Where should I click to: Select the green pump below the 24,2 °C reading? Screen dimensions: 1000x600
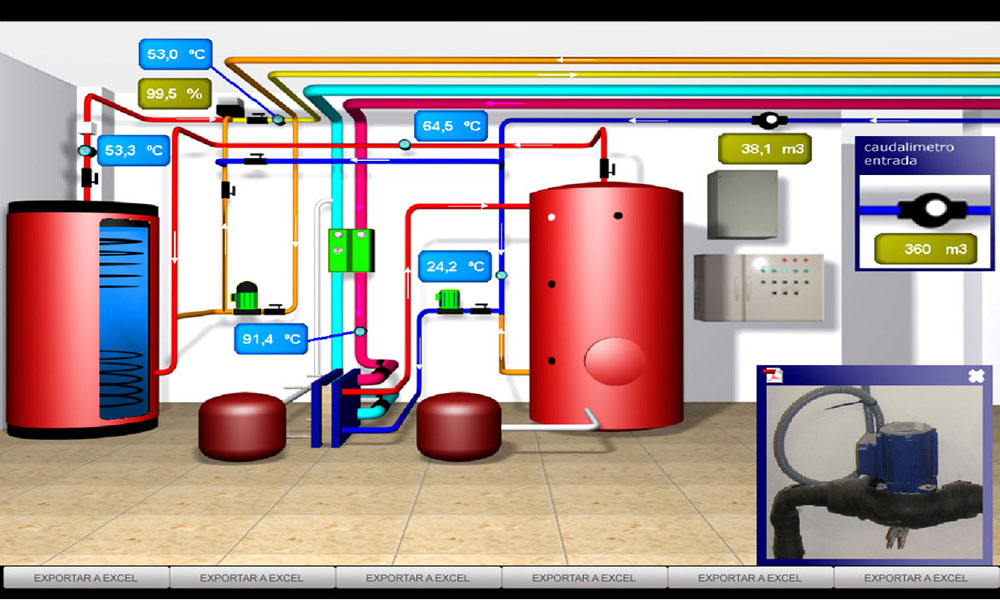click(x=447, y=300)
